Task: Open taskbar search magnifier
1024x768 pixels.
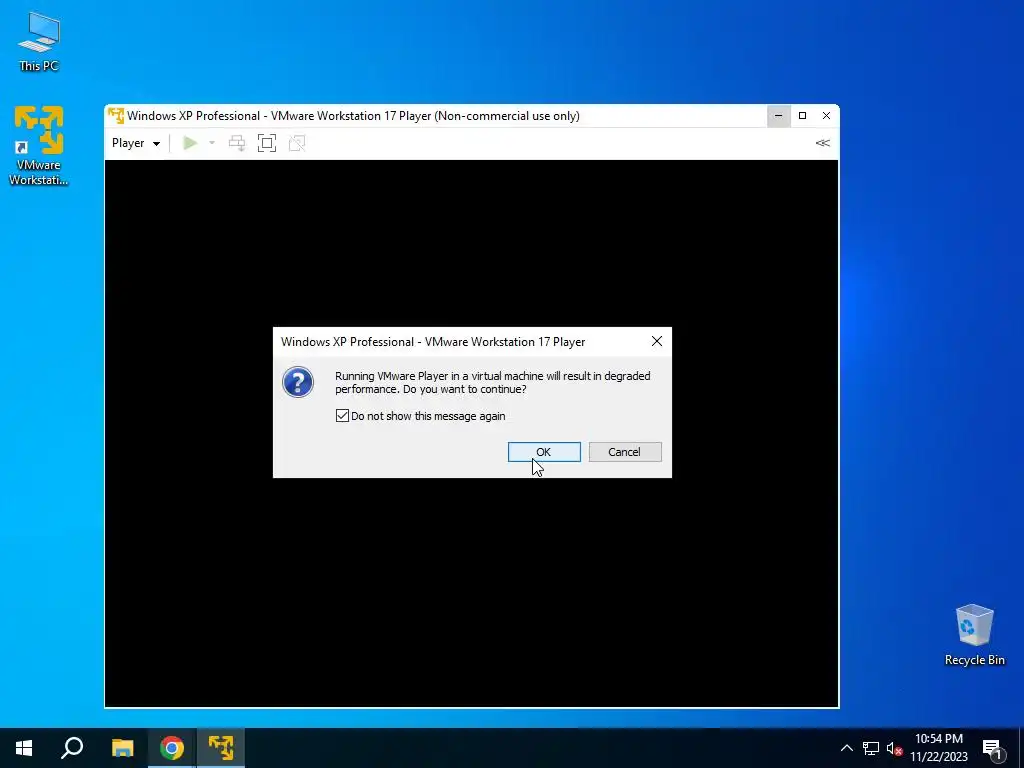Action: [x=72, y=748]
